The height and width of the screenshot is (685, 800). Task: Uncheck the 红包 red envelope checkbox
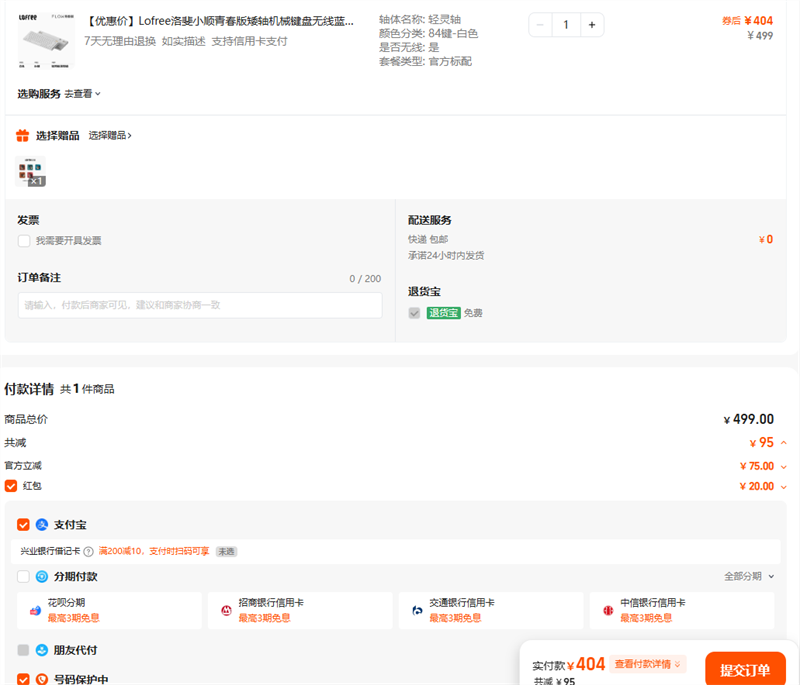[11, 486]
